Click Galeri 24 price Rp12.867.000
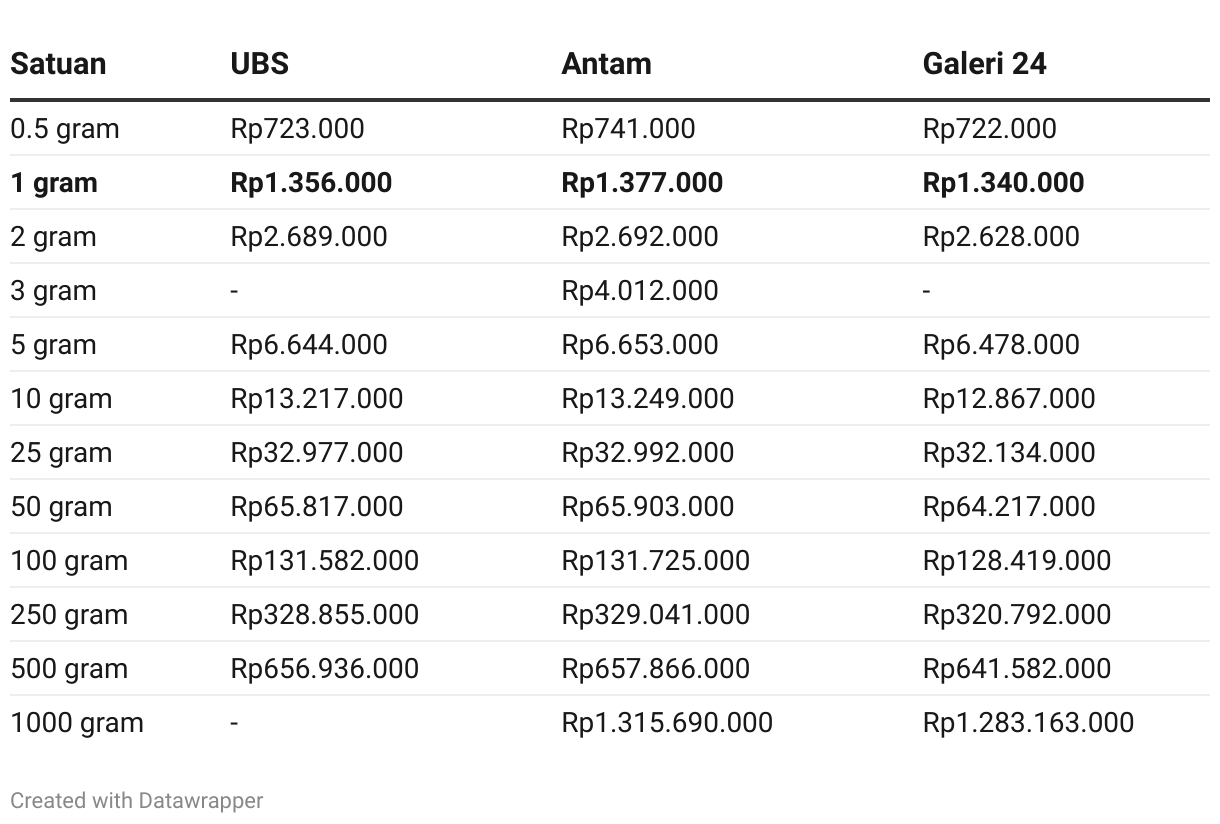 coord(1009,399)
